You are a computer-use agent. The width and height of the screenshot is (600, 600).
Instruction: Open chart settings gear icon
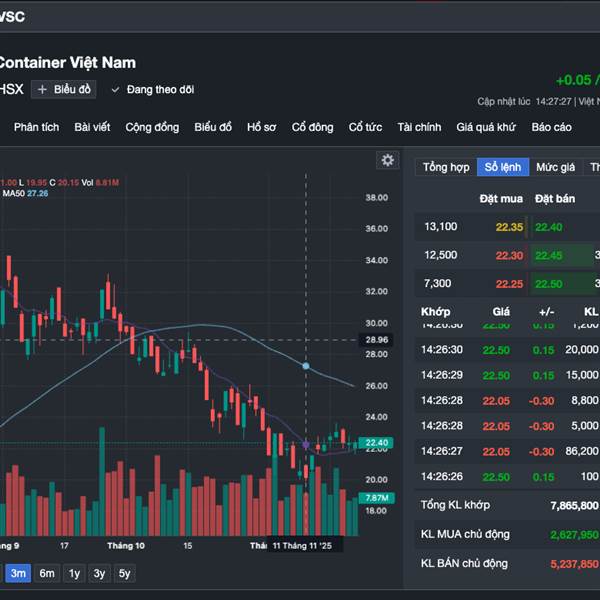(387, 160)
